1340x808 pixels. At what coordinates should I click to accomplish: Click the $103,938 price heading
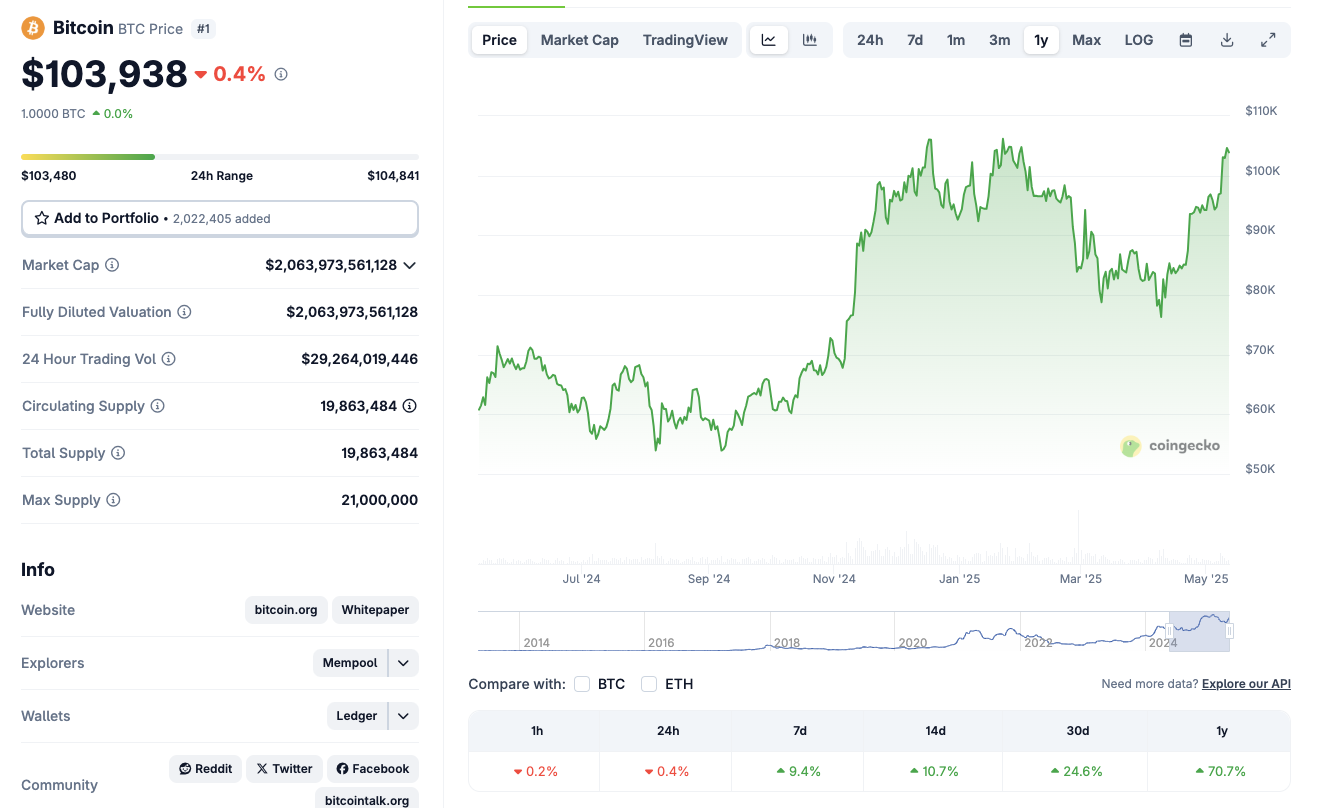pos(104,74)
